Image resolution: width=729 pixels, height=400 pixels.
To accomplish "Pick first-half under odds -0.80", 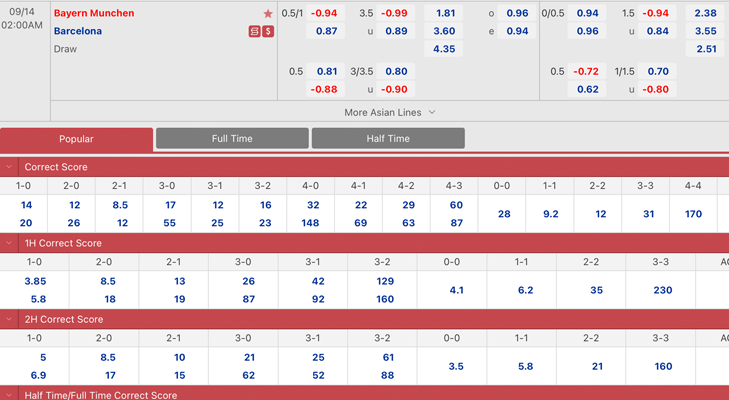I will click(x=656, y=89).
